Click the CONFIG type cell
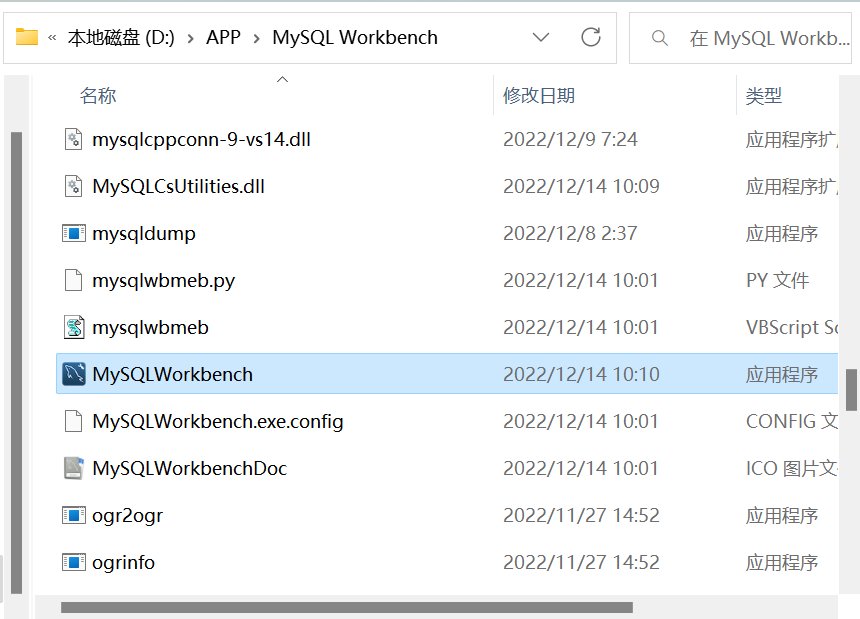The width and height of the screenshot is (860, 619). click(x=791, y=421)
